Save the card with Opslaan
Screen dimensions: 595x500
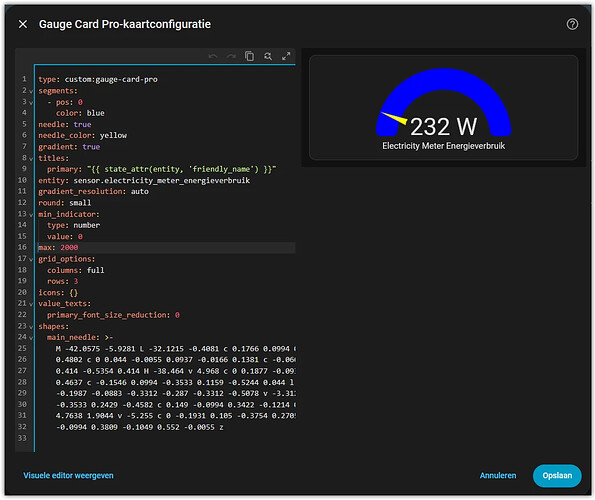(557, 475)
